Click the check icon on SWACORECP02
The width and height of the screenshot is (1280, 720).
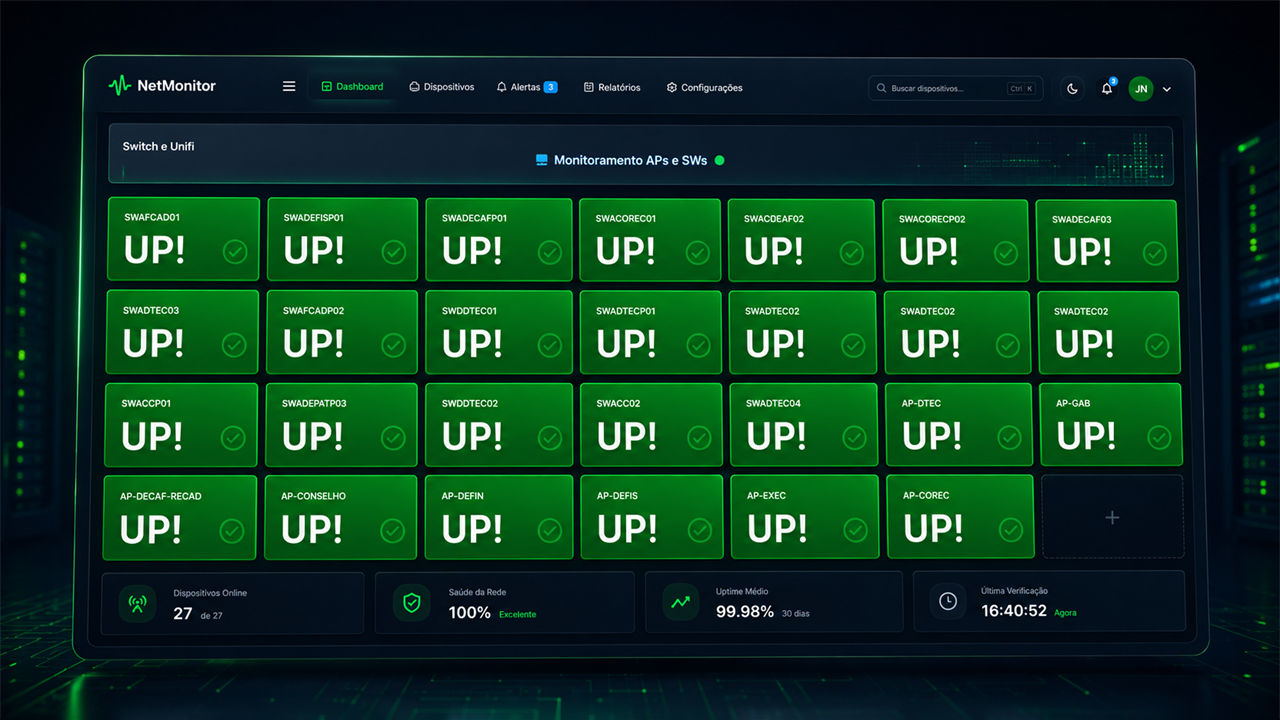coord(1006,252)
